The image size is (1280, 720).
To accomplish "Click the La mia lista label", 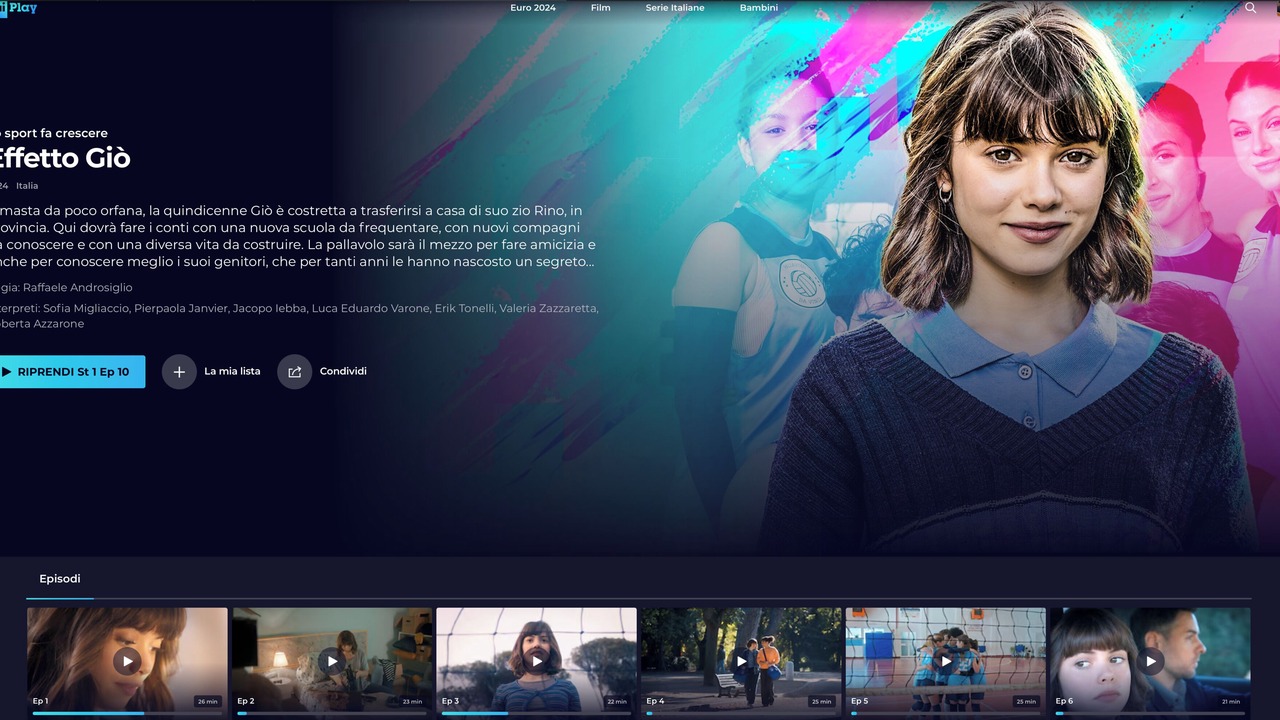I will pos(232,371).
